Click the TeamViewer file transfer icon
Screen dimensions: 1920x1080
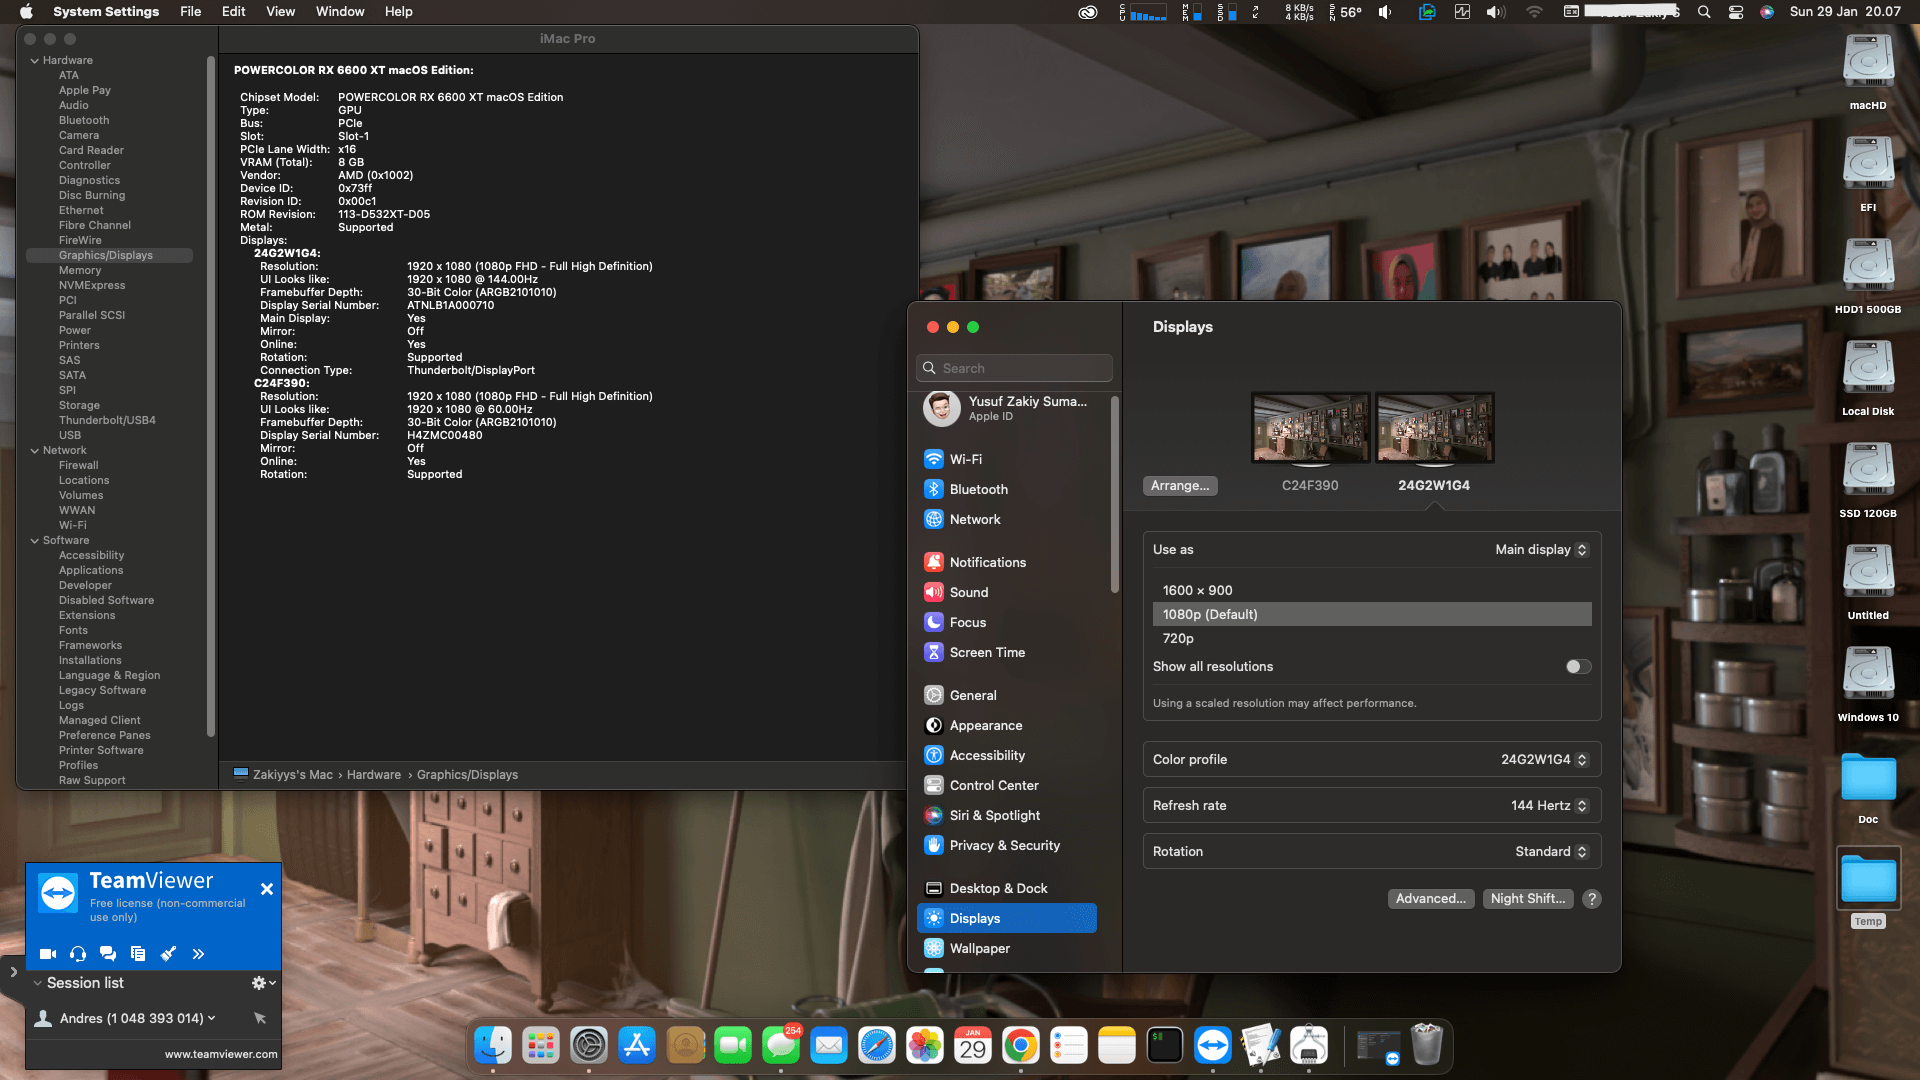[x=138, y=954]
